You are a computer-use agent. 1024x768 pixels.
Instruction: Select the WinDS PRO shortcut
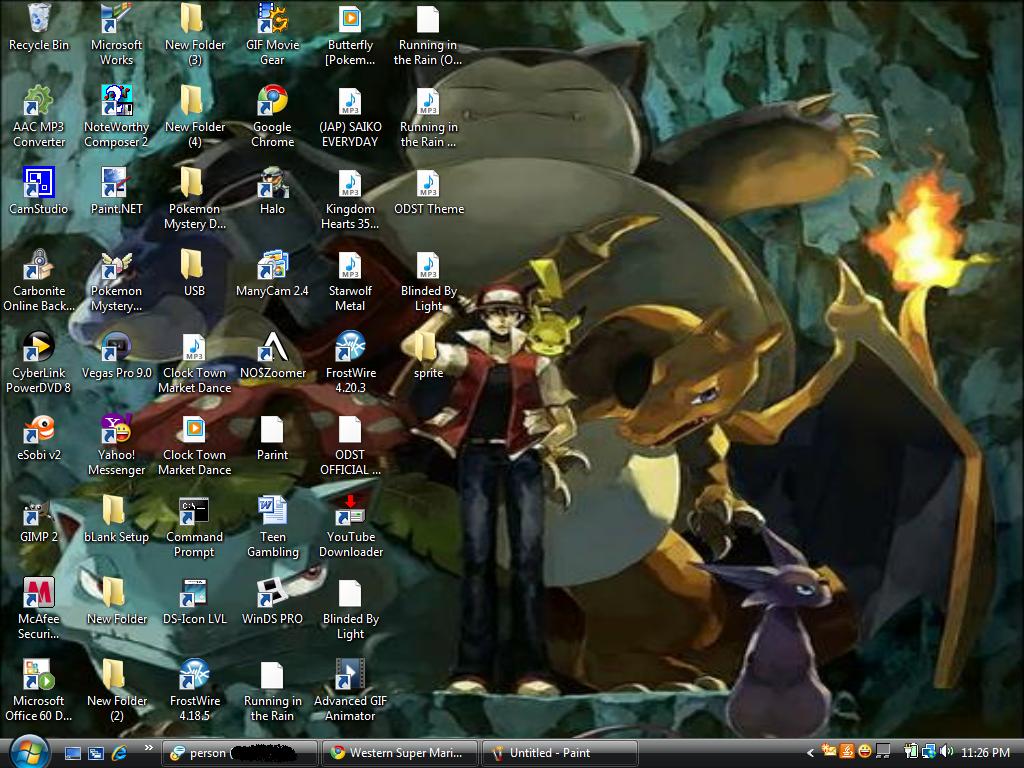pyautogui.click(x=272, y=595)
